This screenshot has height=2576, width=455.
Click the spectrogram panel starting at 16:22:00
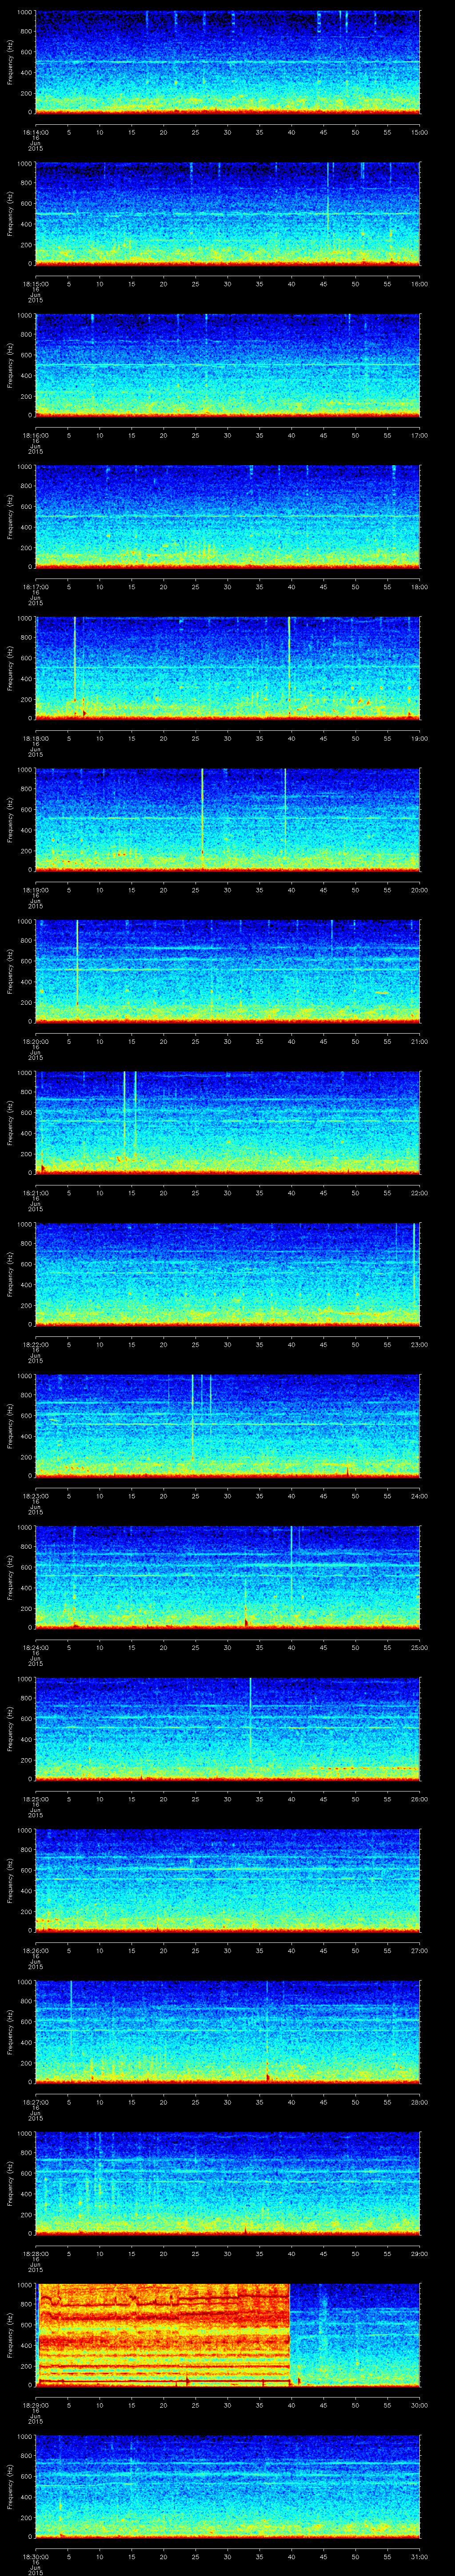[x=227, y=1274]
